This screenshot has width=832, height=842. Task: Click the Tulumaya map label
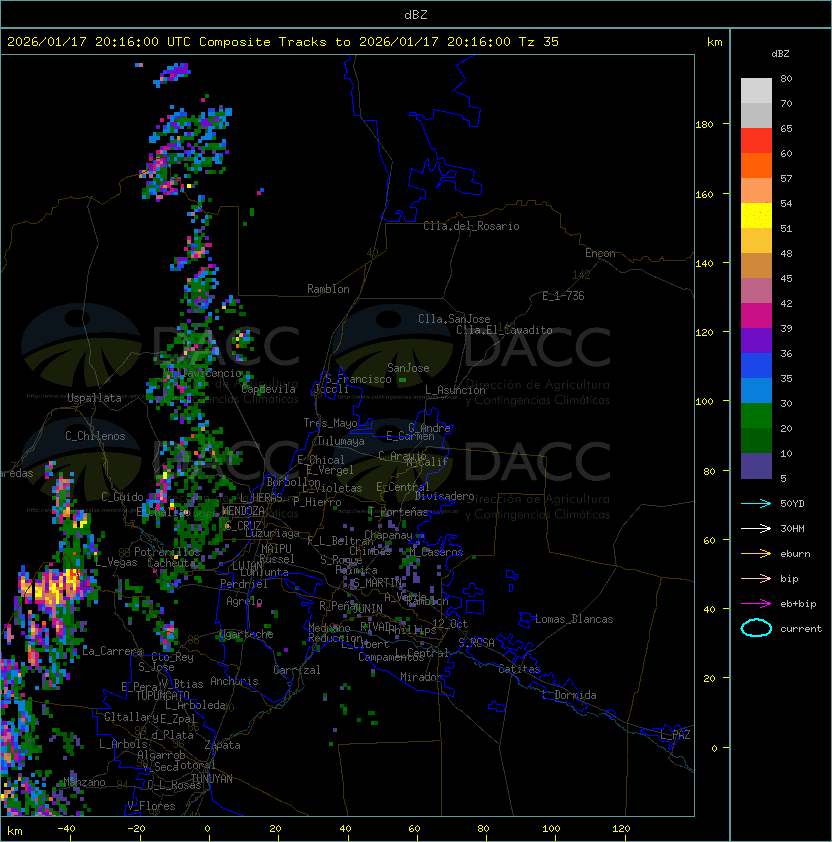[341, 441]
